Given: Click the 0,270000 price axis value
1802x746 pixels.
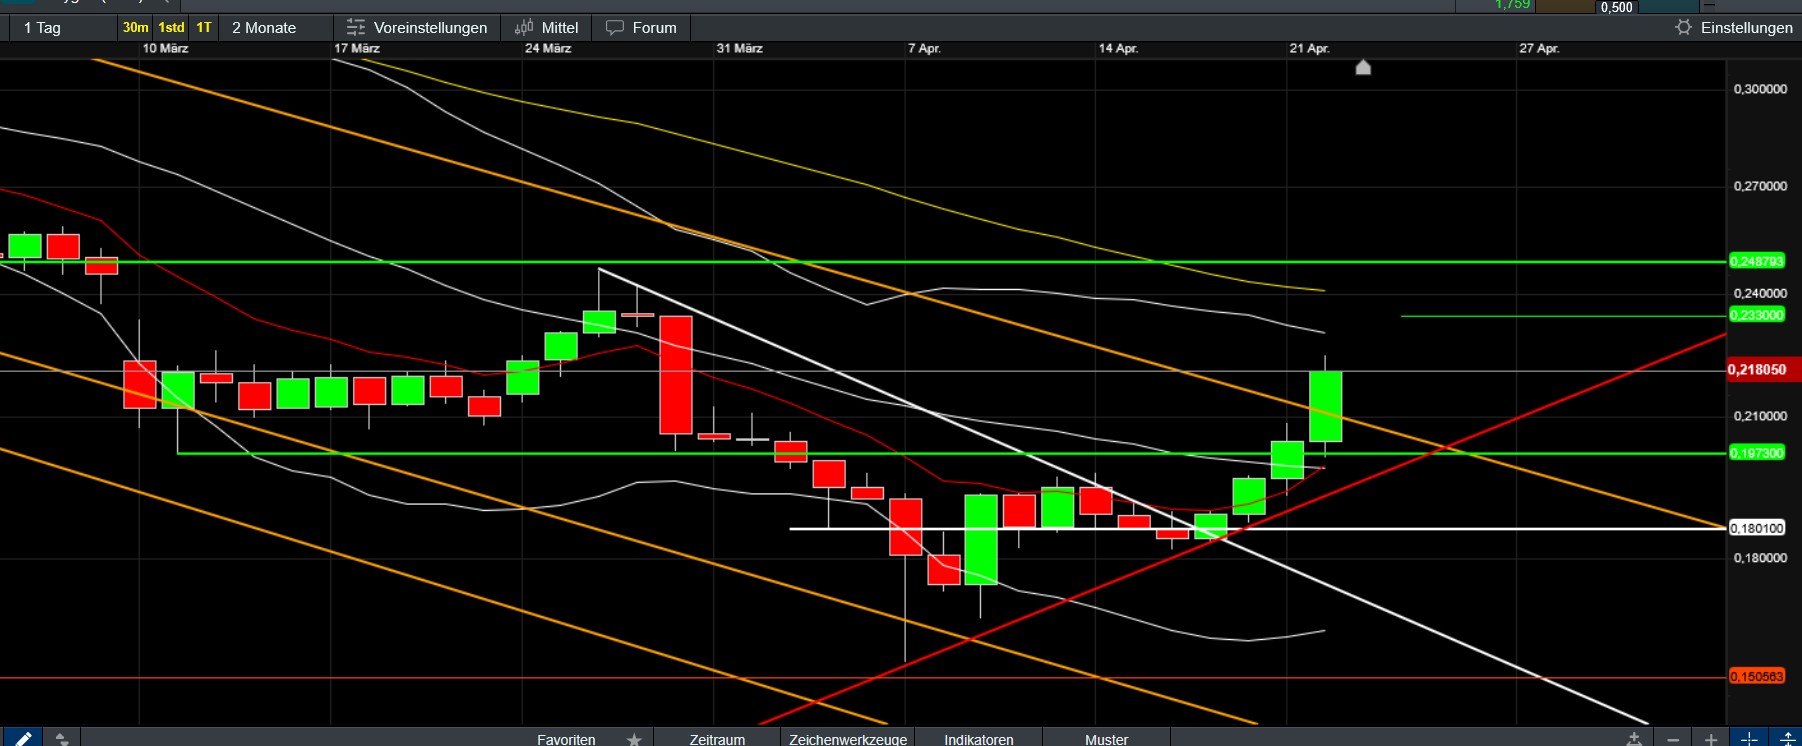Looking at the screenshot, I should [1760, 186].
